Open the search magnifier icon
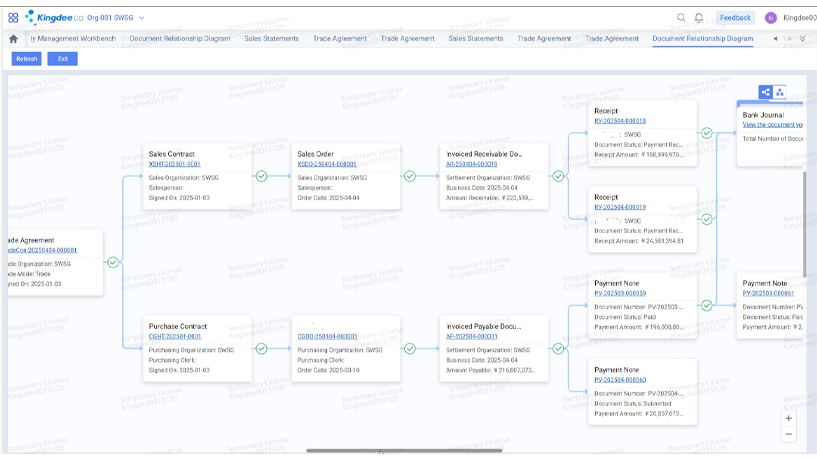Viewport: 817px width, 459px height. click(682, 18)
